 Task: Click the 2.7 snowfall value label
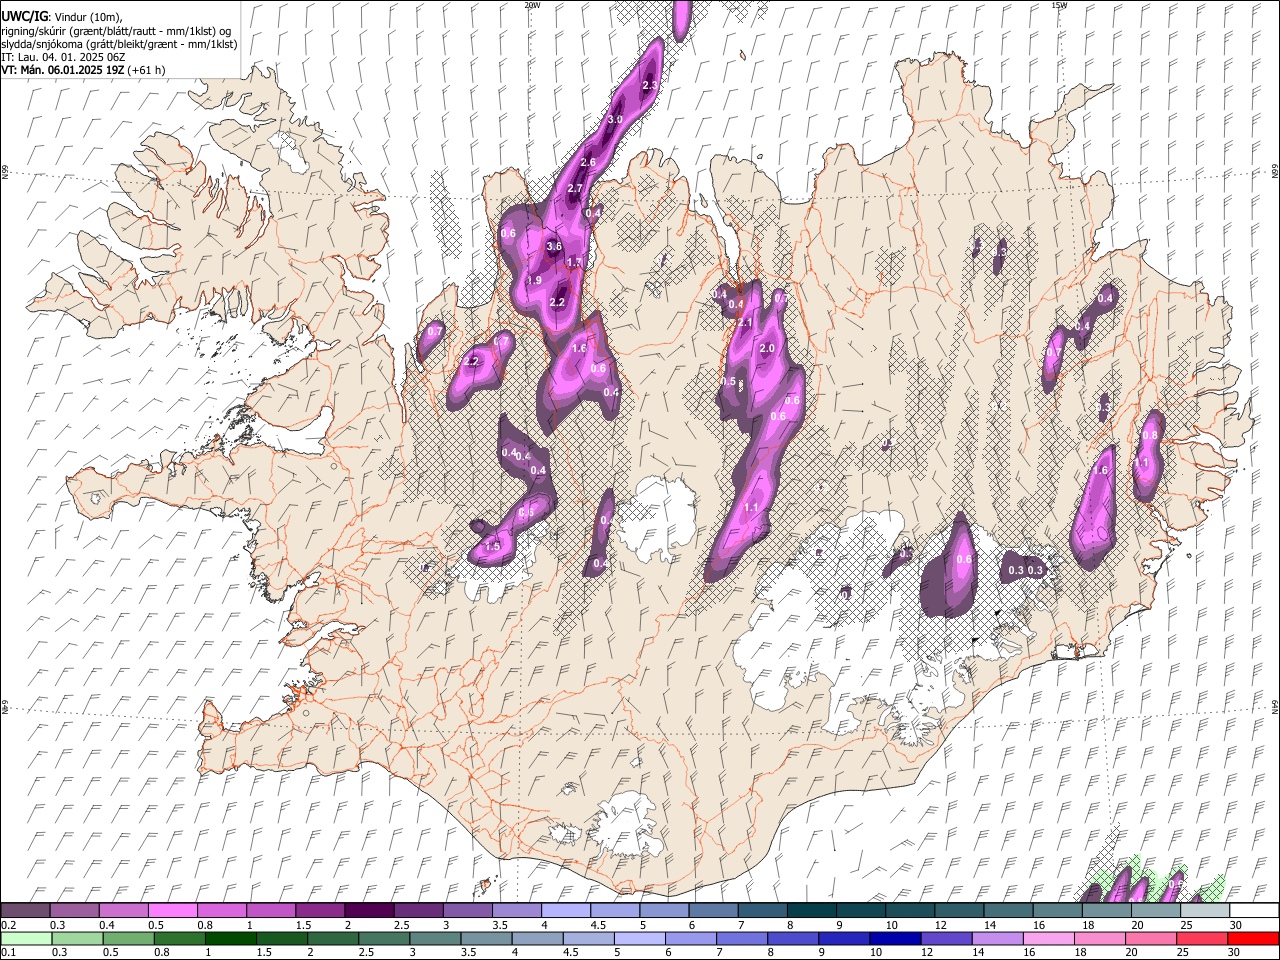(x=575, y=188)
